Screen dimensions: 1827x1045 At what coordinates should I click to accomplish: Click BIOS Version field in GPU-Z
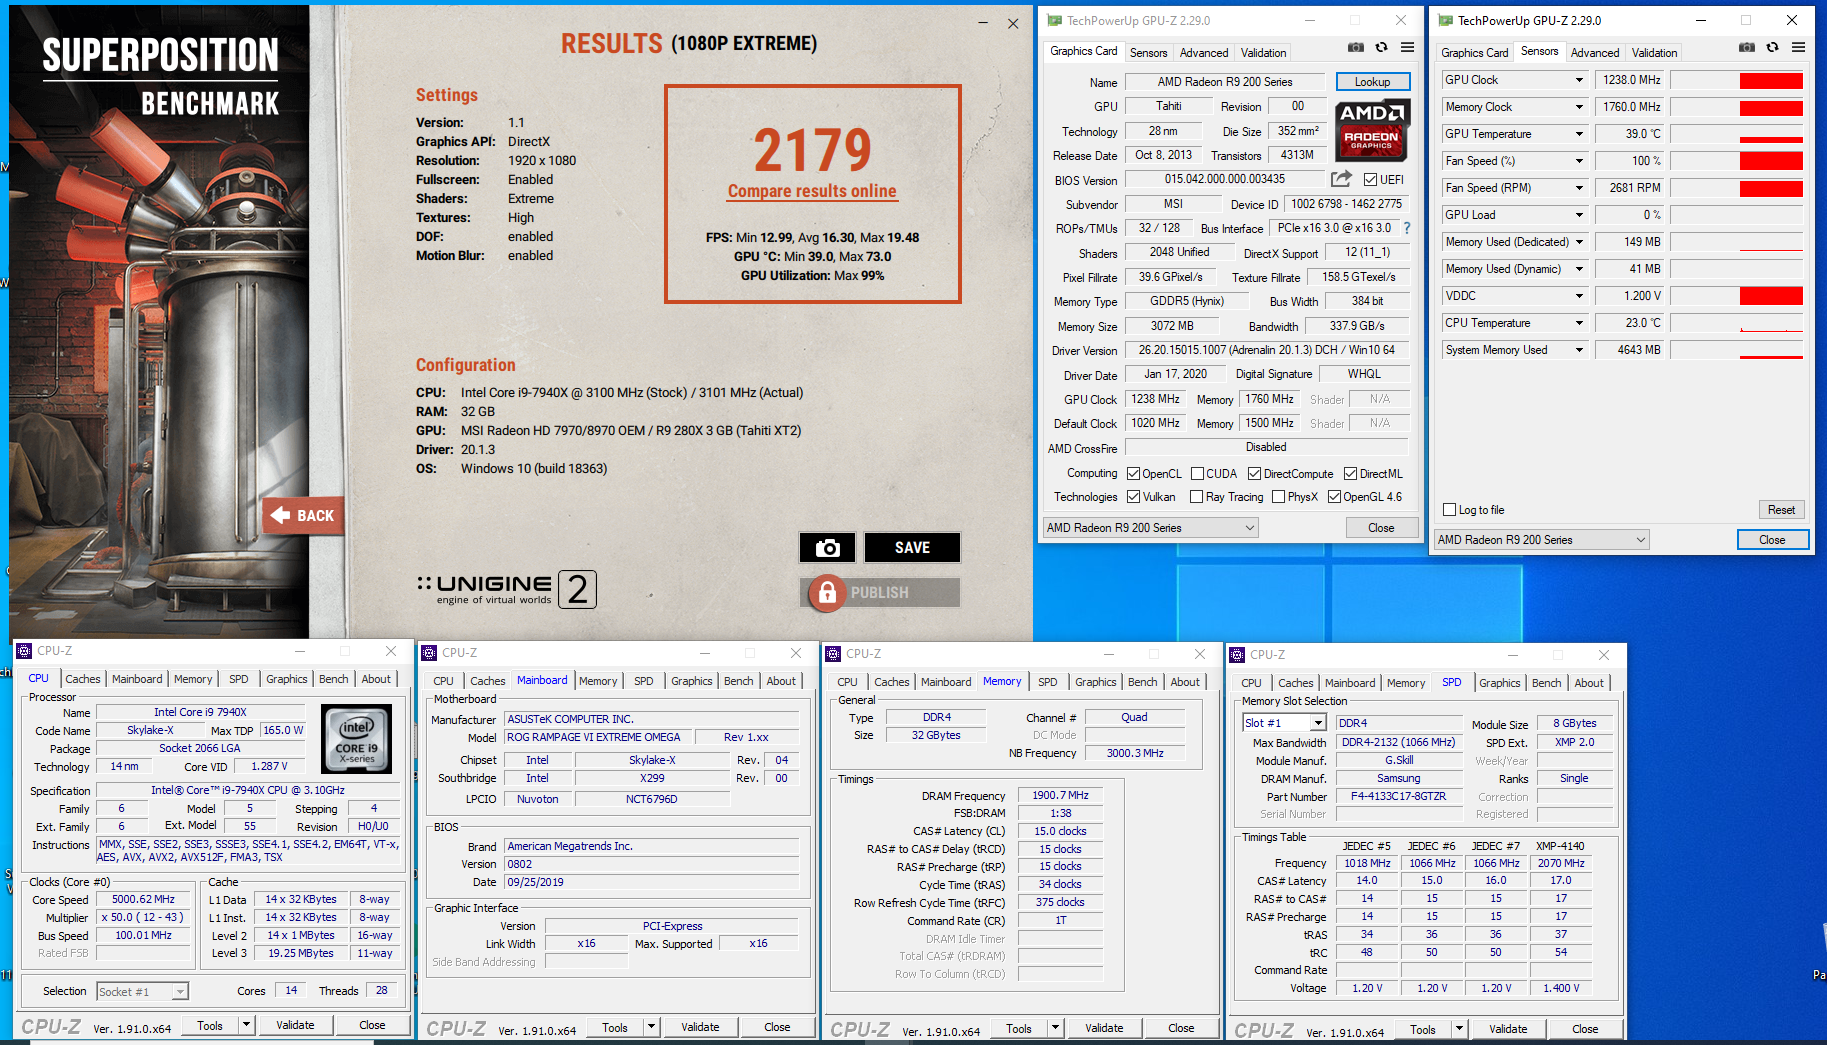(x=1224, y=179)
